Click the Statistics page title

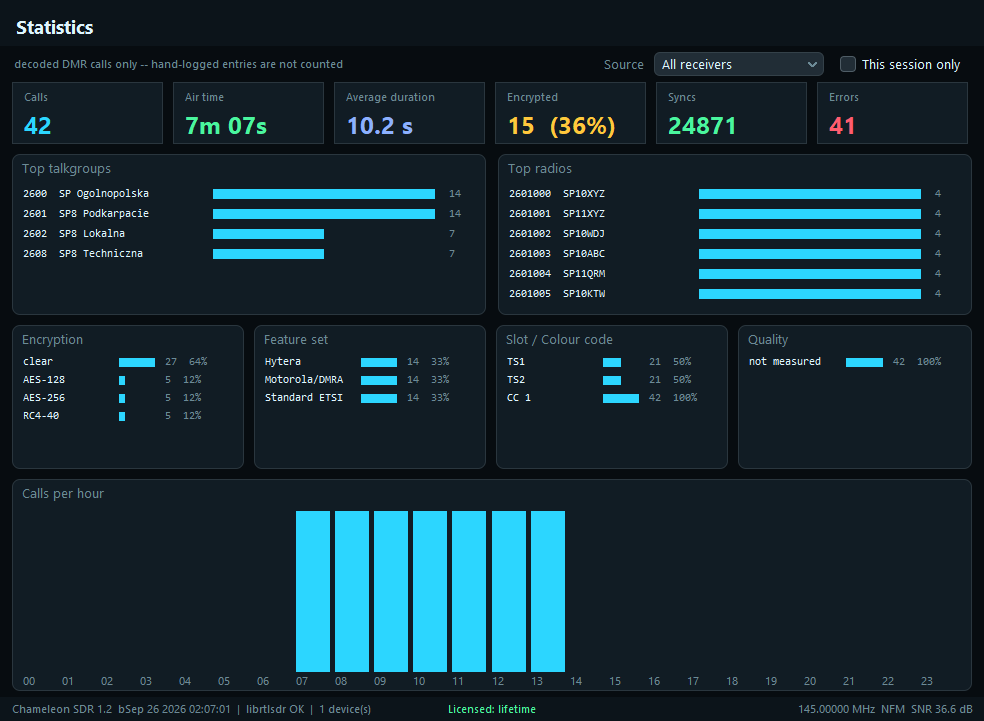[x=55, y=28]
